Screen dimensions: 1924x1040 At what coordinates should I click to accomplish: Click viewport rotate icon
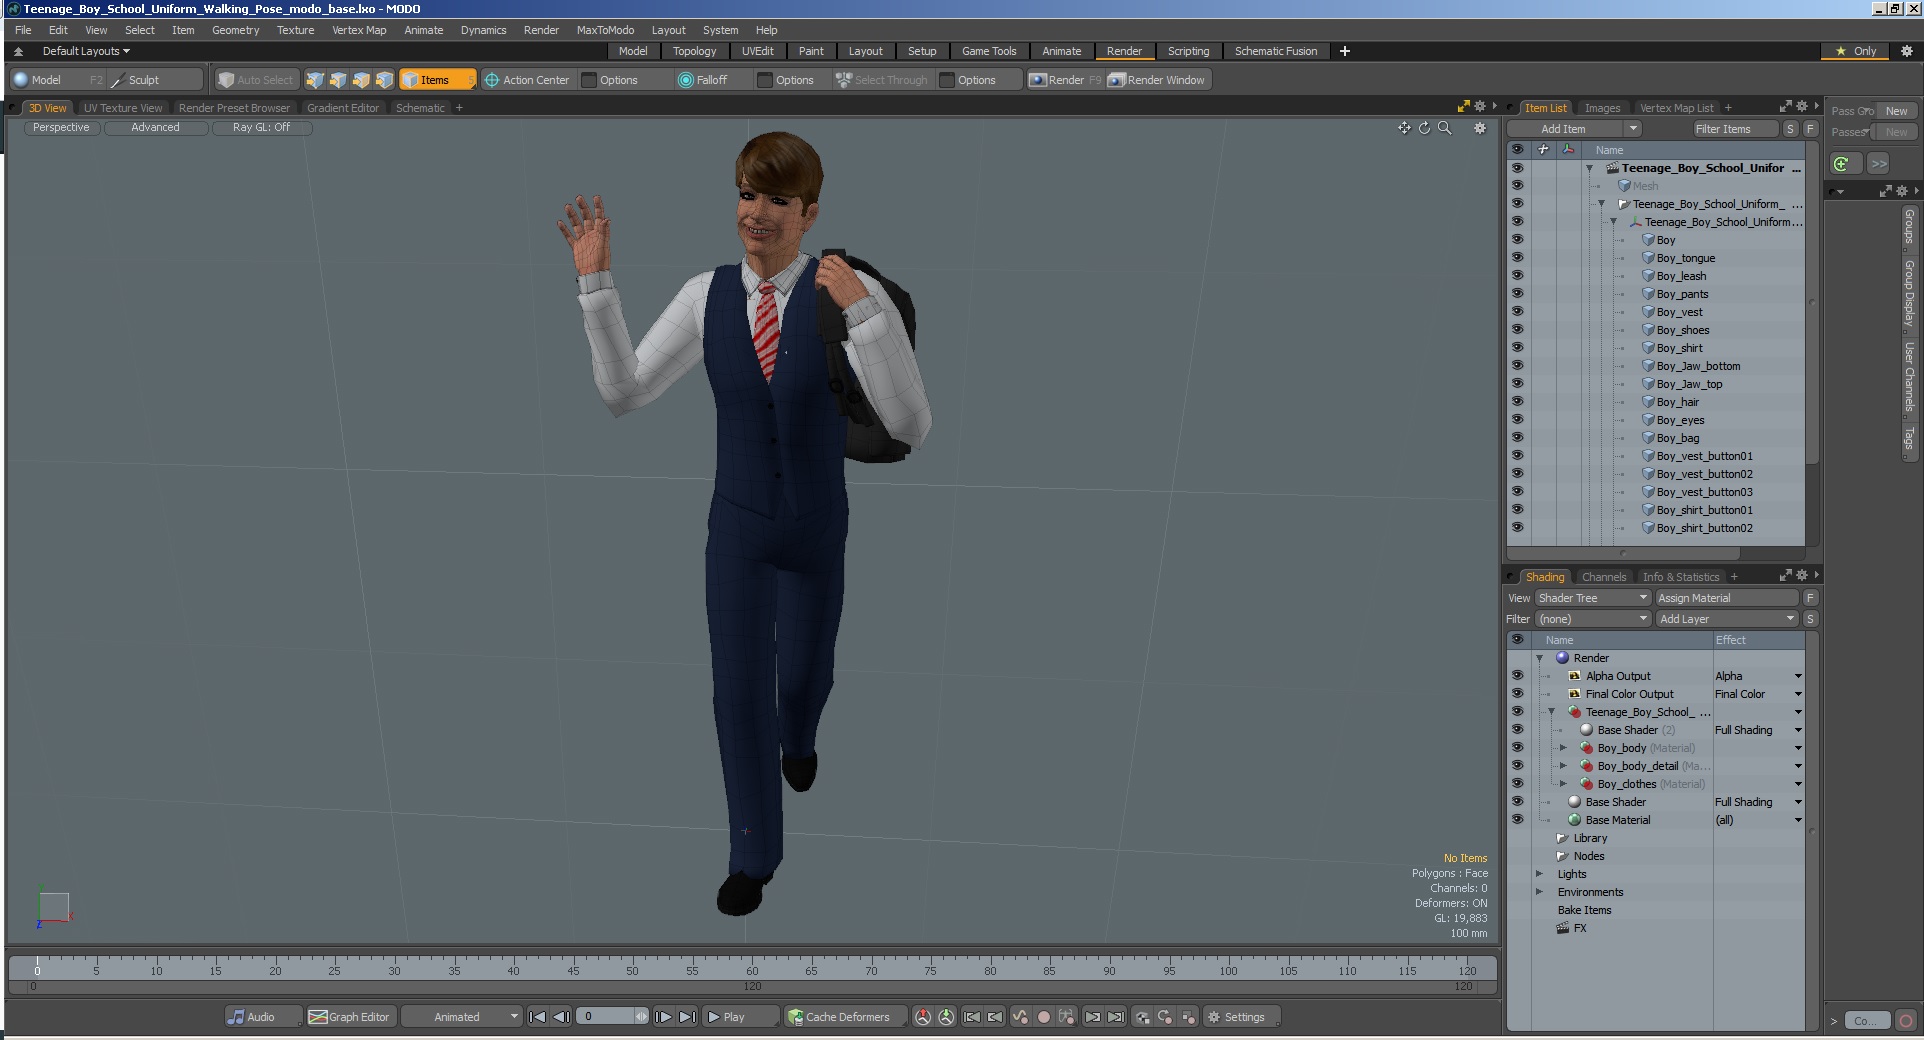click(x=1424, y=128)
